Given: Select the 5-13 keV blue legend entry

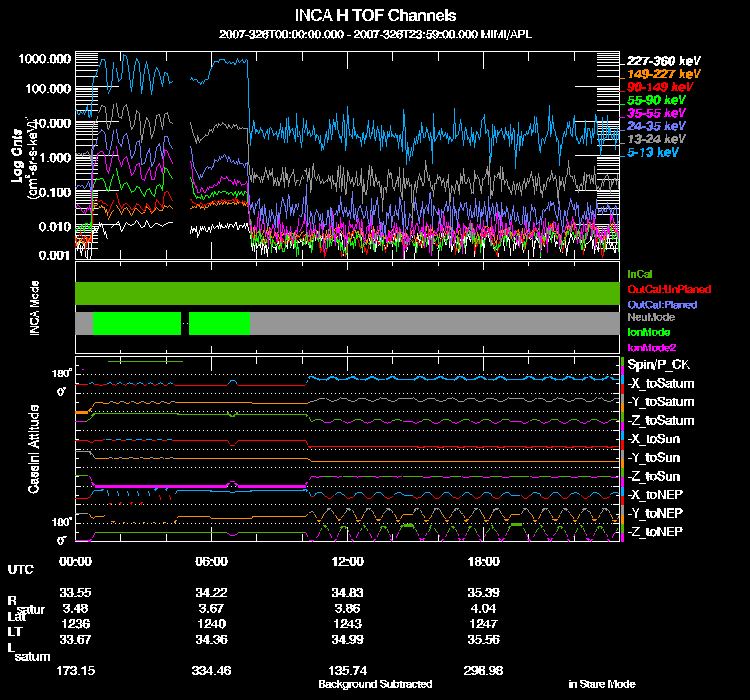Looking at the screenshot, I should click(x=652, y=152).
